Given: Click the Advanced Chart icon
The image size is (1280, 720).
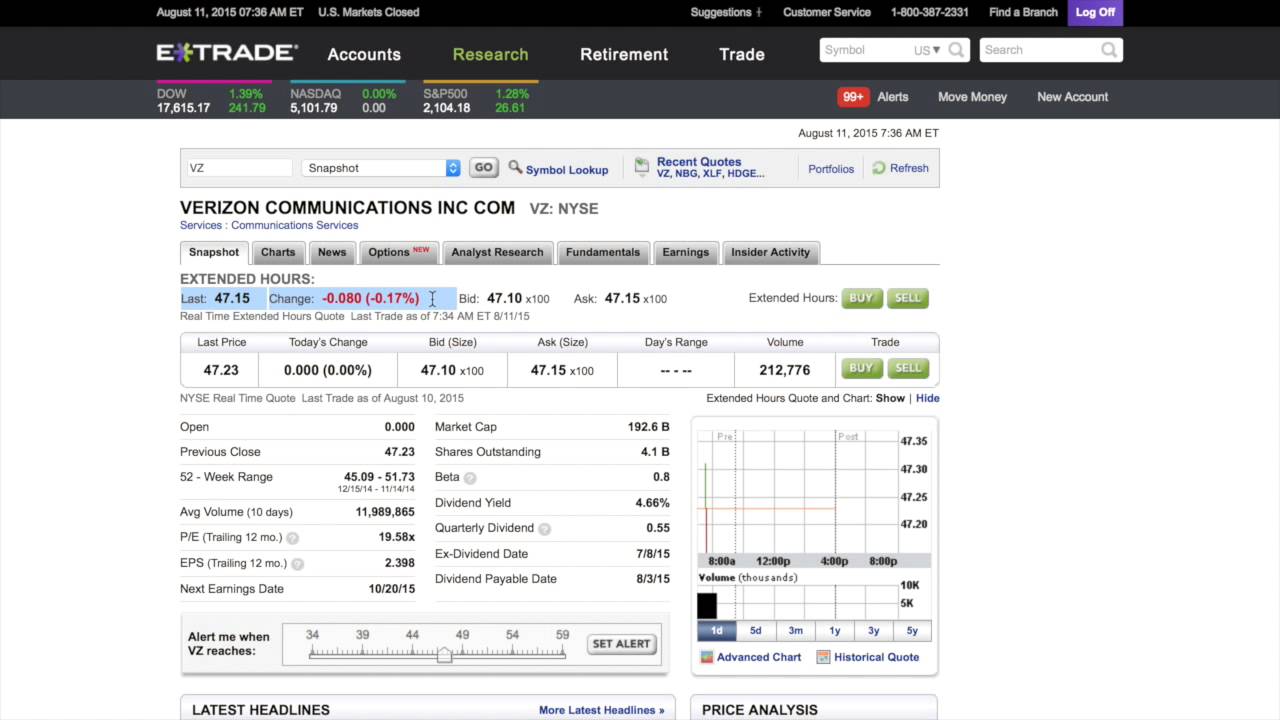Looking at the screenshot, I should 707,657.
